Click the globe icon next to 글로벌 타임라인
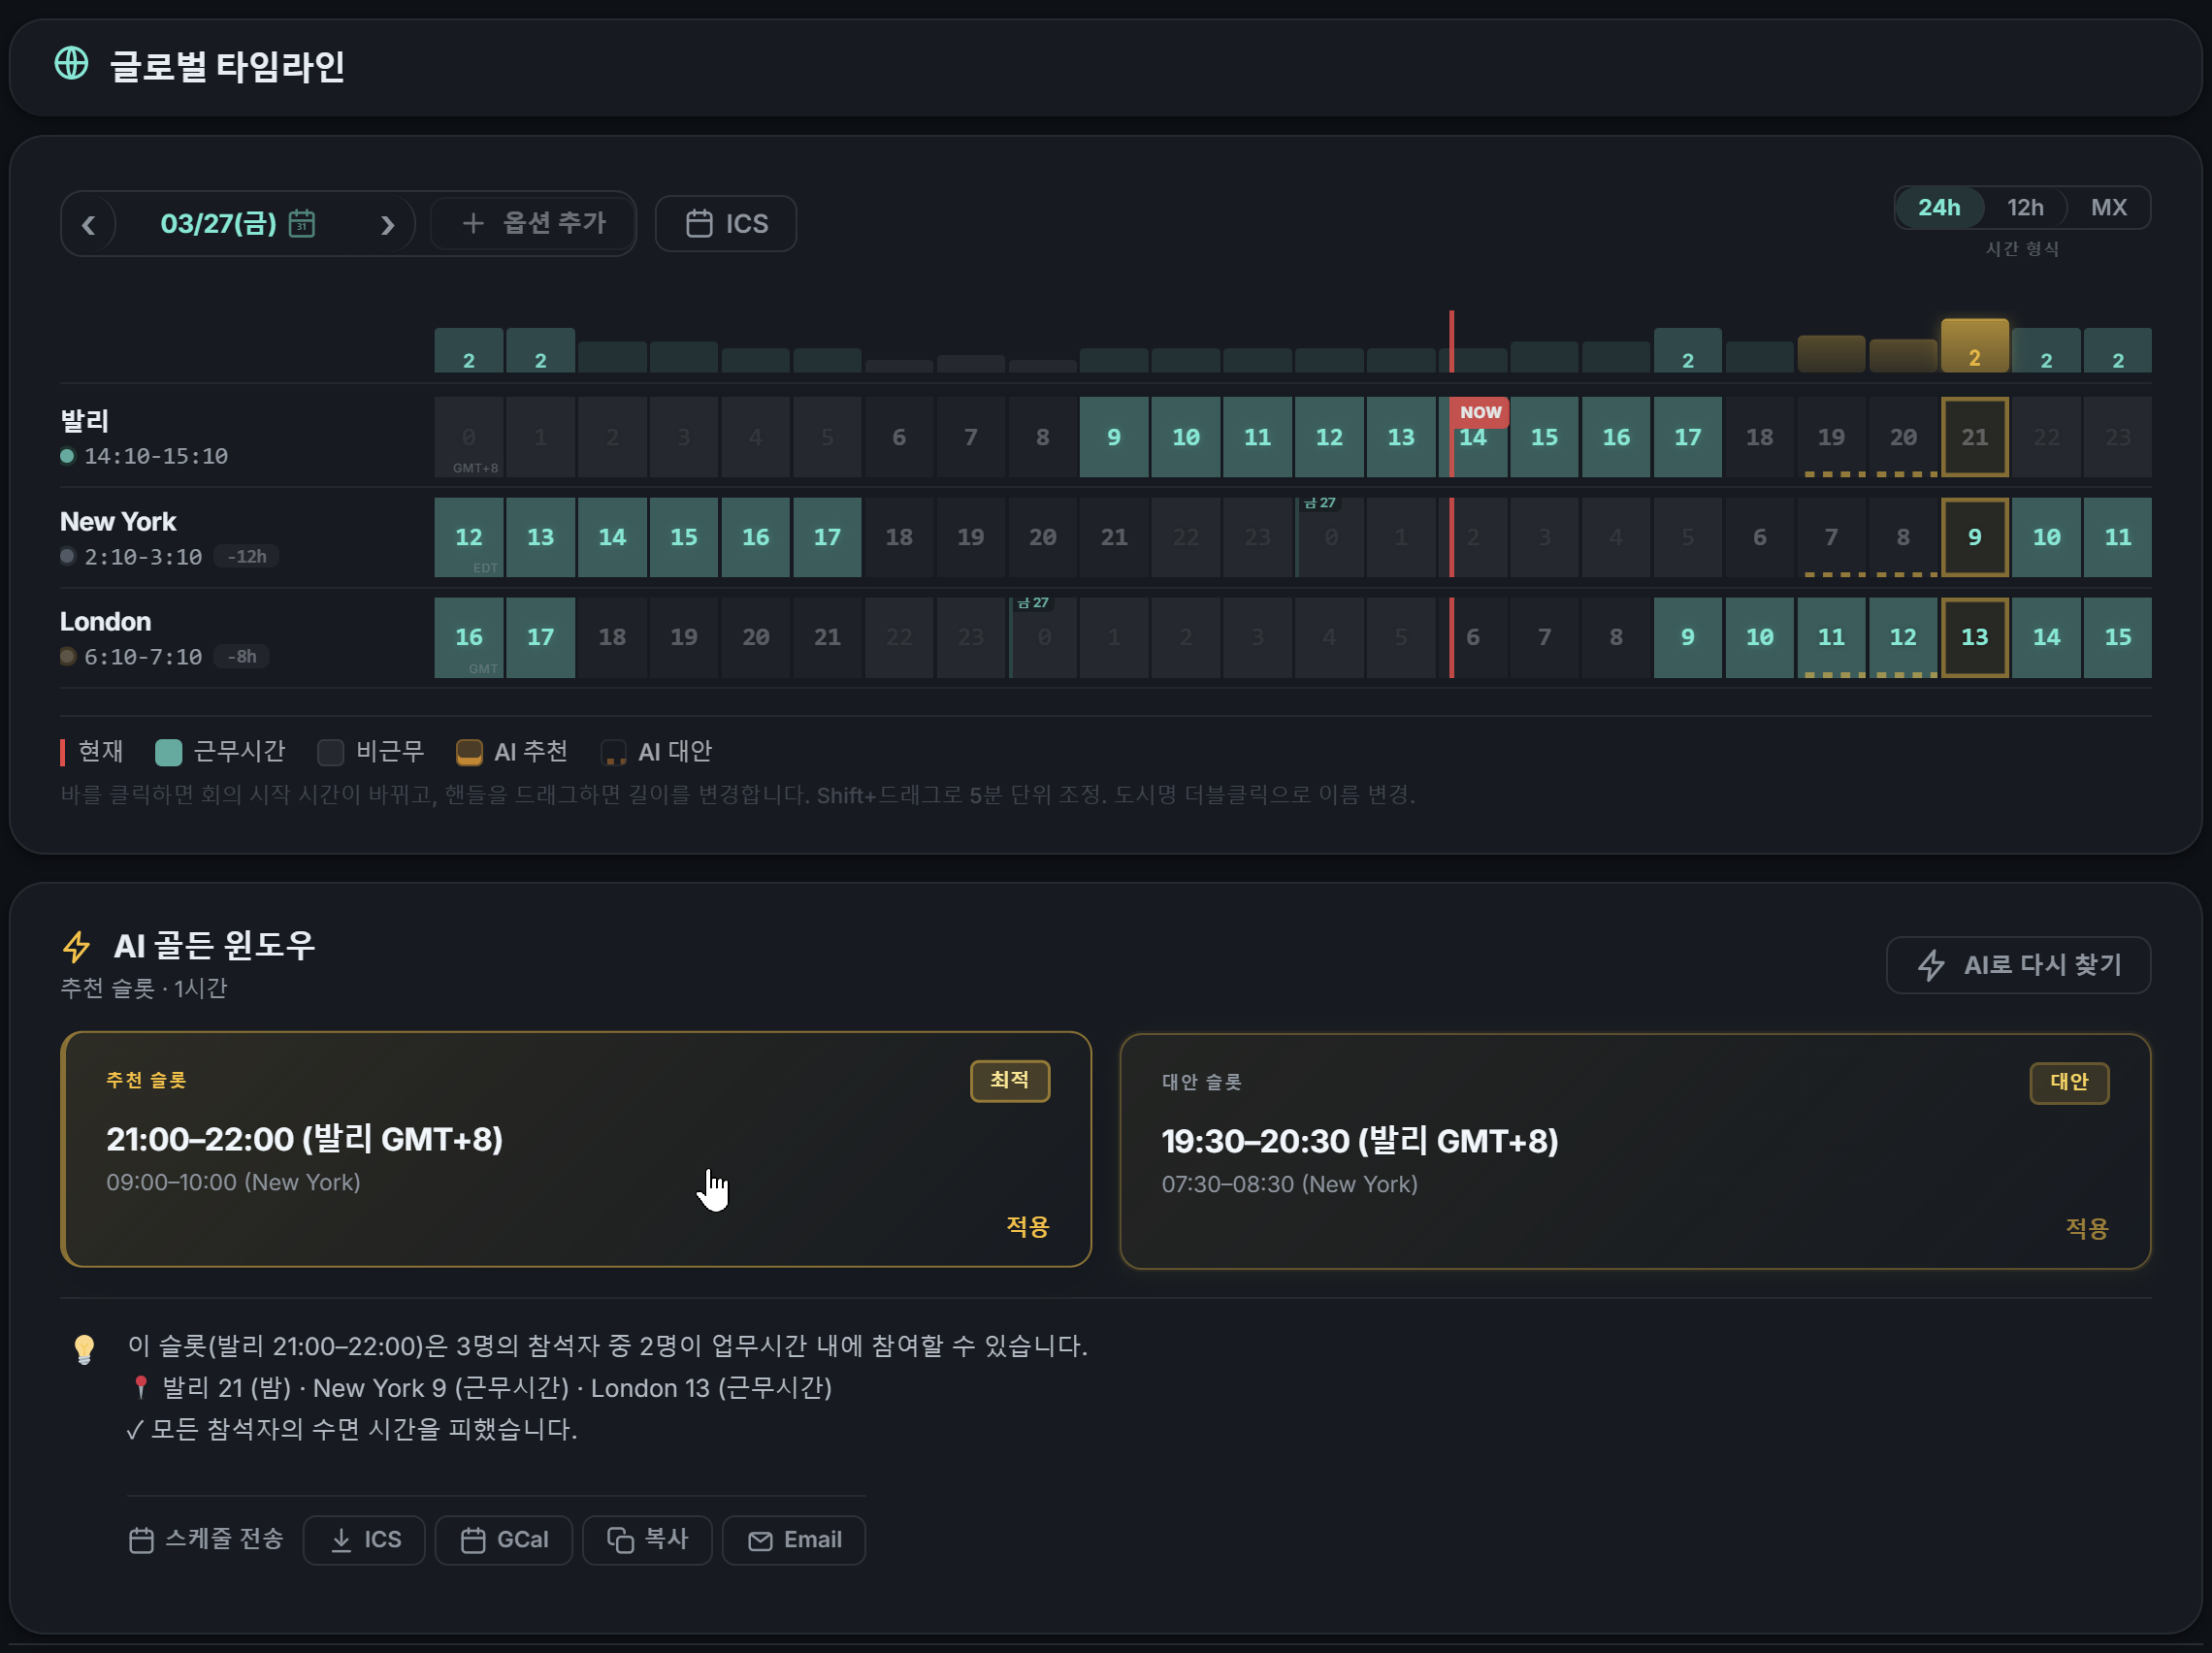Screen dimensions: 2212x1653 pyautogui.click(x=72, y=66)
